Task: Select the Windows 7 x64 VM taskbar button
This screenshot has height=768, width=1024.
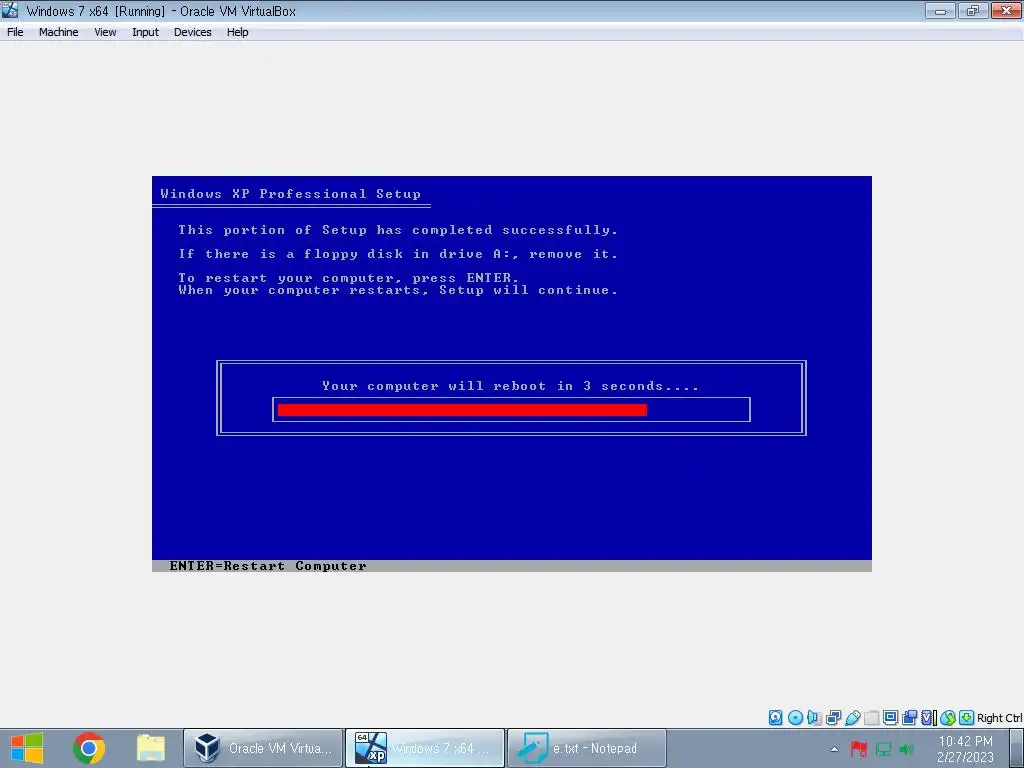Action: point(424,748)
